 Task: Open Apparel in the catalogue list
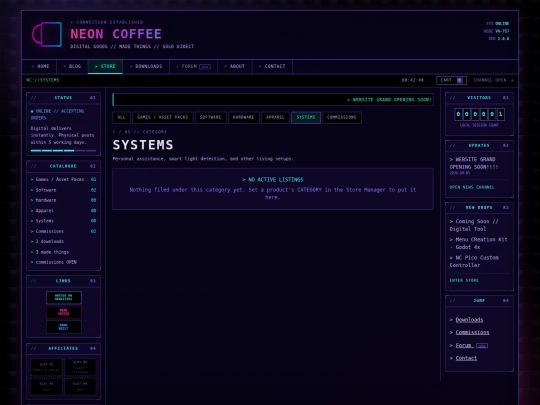[63, 210]
